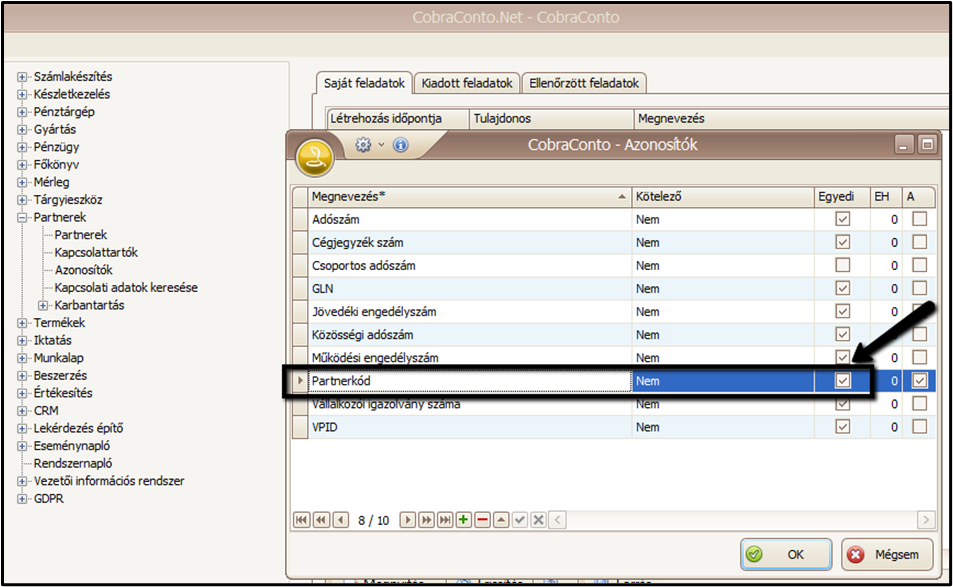Uncheck the A checkbox for Partnerkód
953x587 pixels.
[920, 380]
